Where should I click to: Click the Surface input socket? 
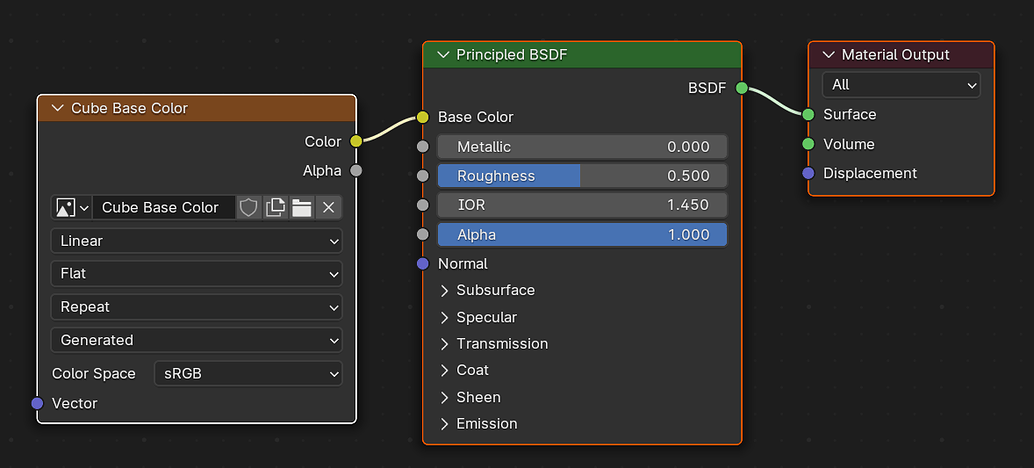pyautogui.click(x=808, y=115)
